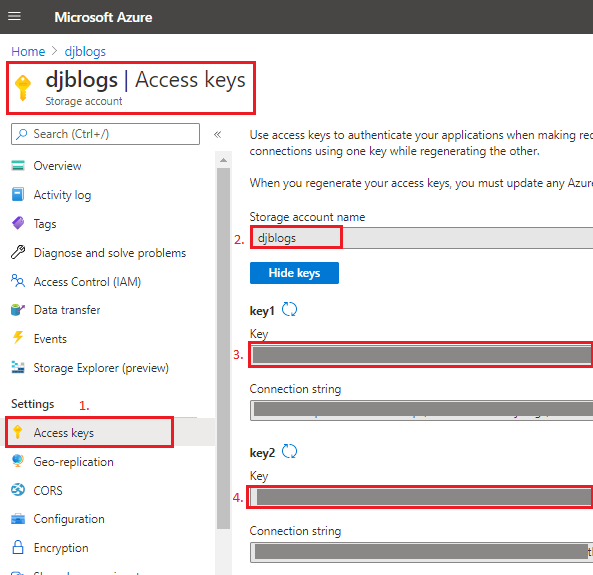Click Storage account name field djblogs
The image size is (593, 575).
(421, 238)
